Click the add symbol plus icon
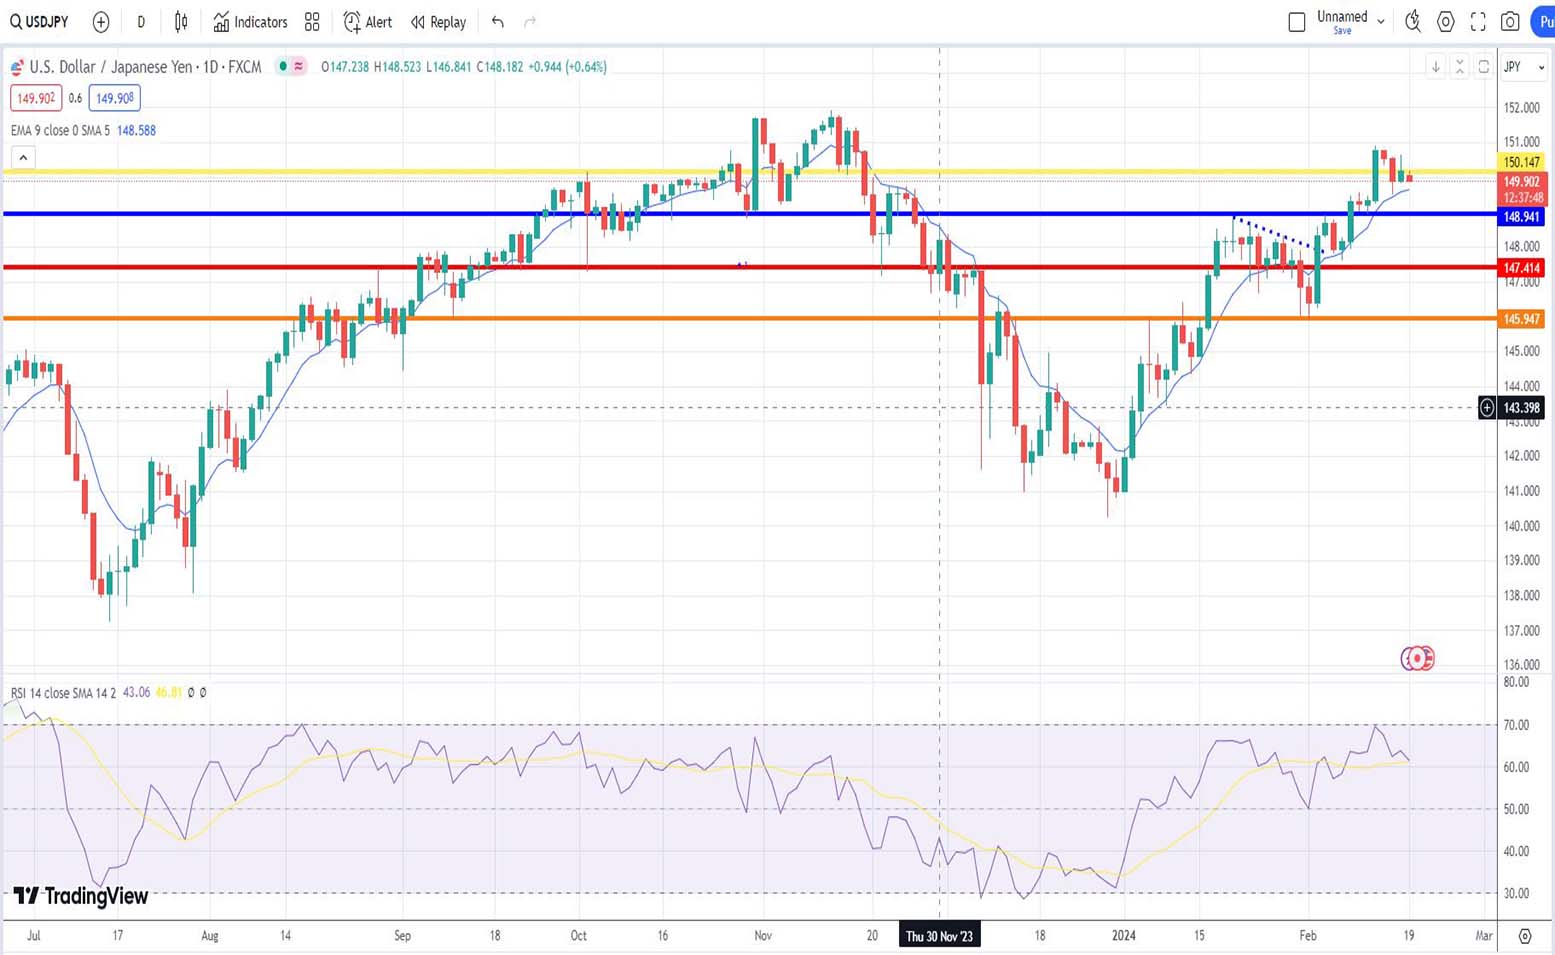Screen dimensions: 1555x955 pyautogui.click(x=101, y=22)
